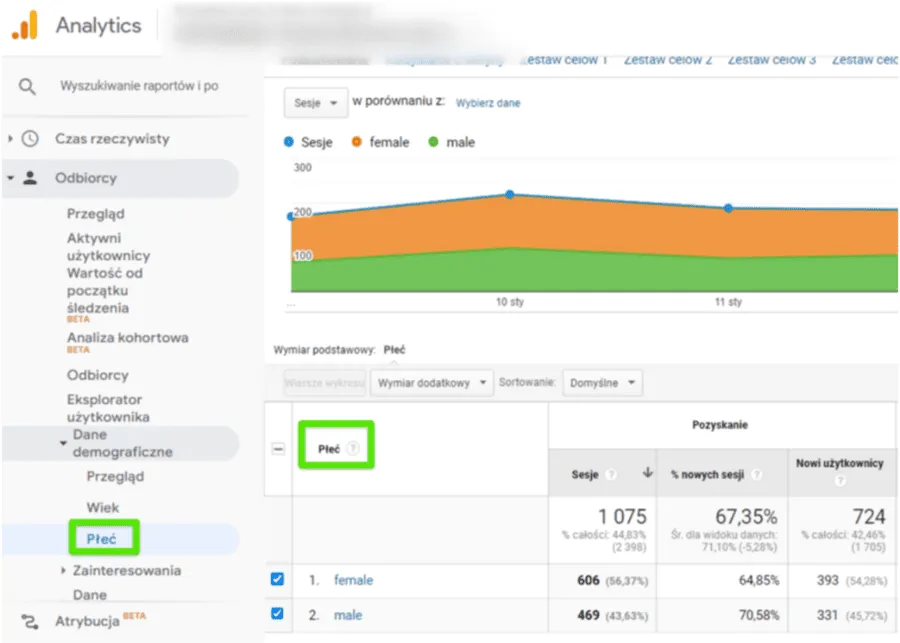Click the help icon for Nowi użytkownicy
The image size is (900, 643).
[x=840, y=480]
